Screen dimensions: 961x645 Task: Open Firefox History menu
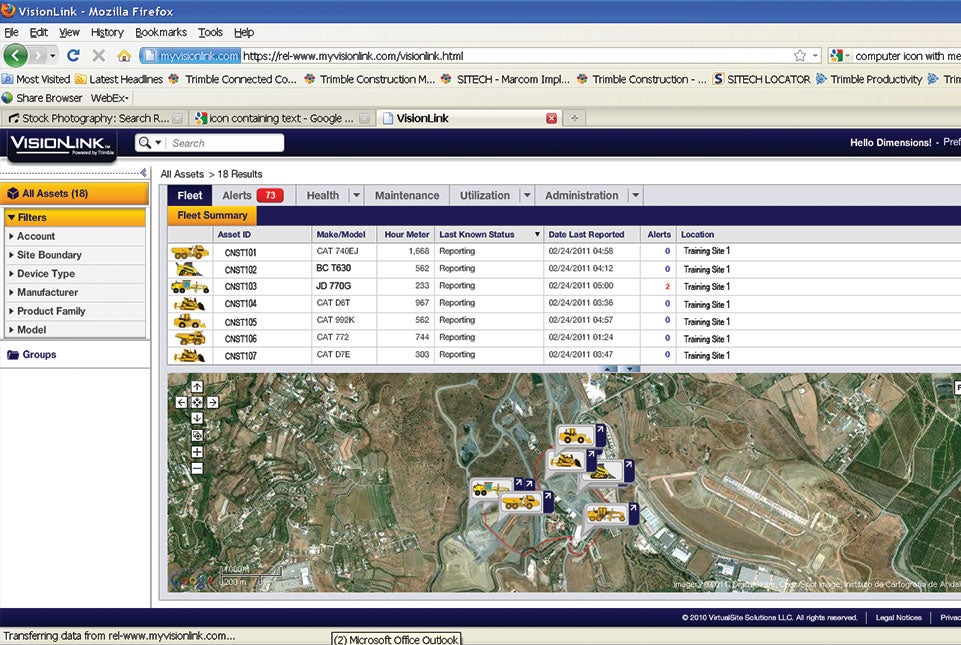107,32
